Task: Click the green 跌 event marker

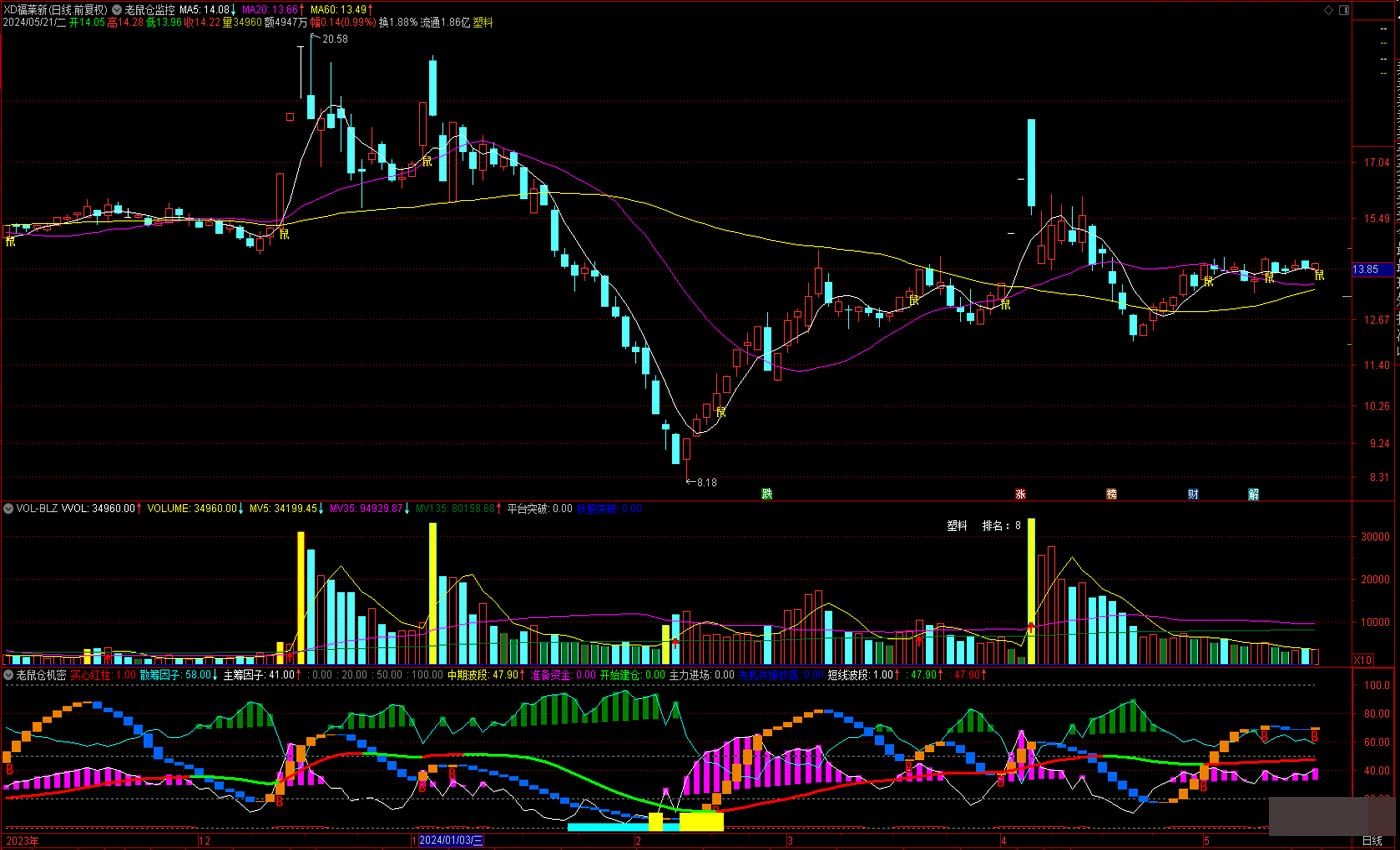Action: 767,494
